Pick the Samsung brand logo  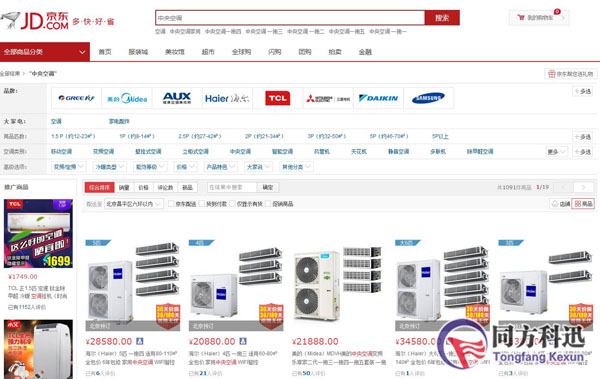tap(429, 98)
